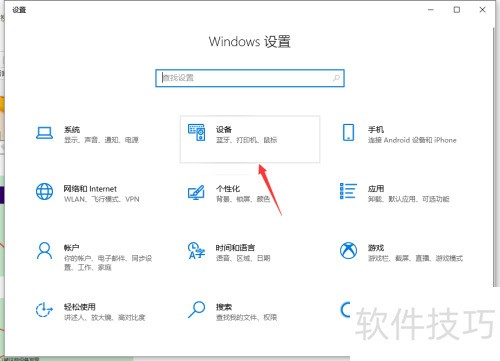Image resolution: width=500 pixels, height=361 pixels.
Task: Click 背景、锁屏、颜色 description text
Action: pyautogui.click(x=243, y=199)
